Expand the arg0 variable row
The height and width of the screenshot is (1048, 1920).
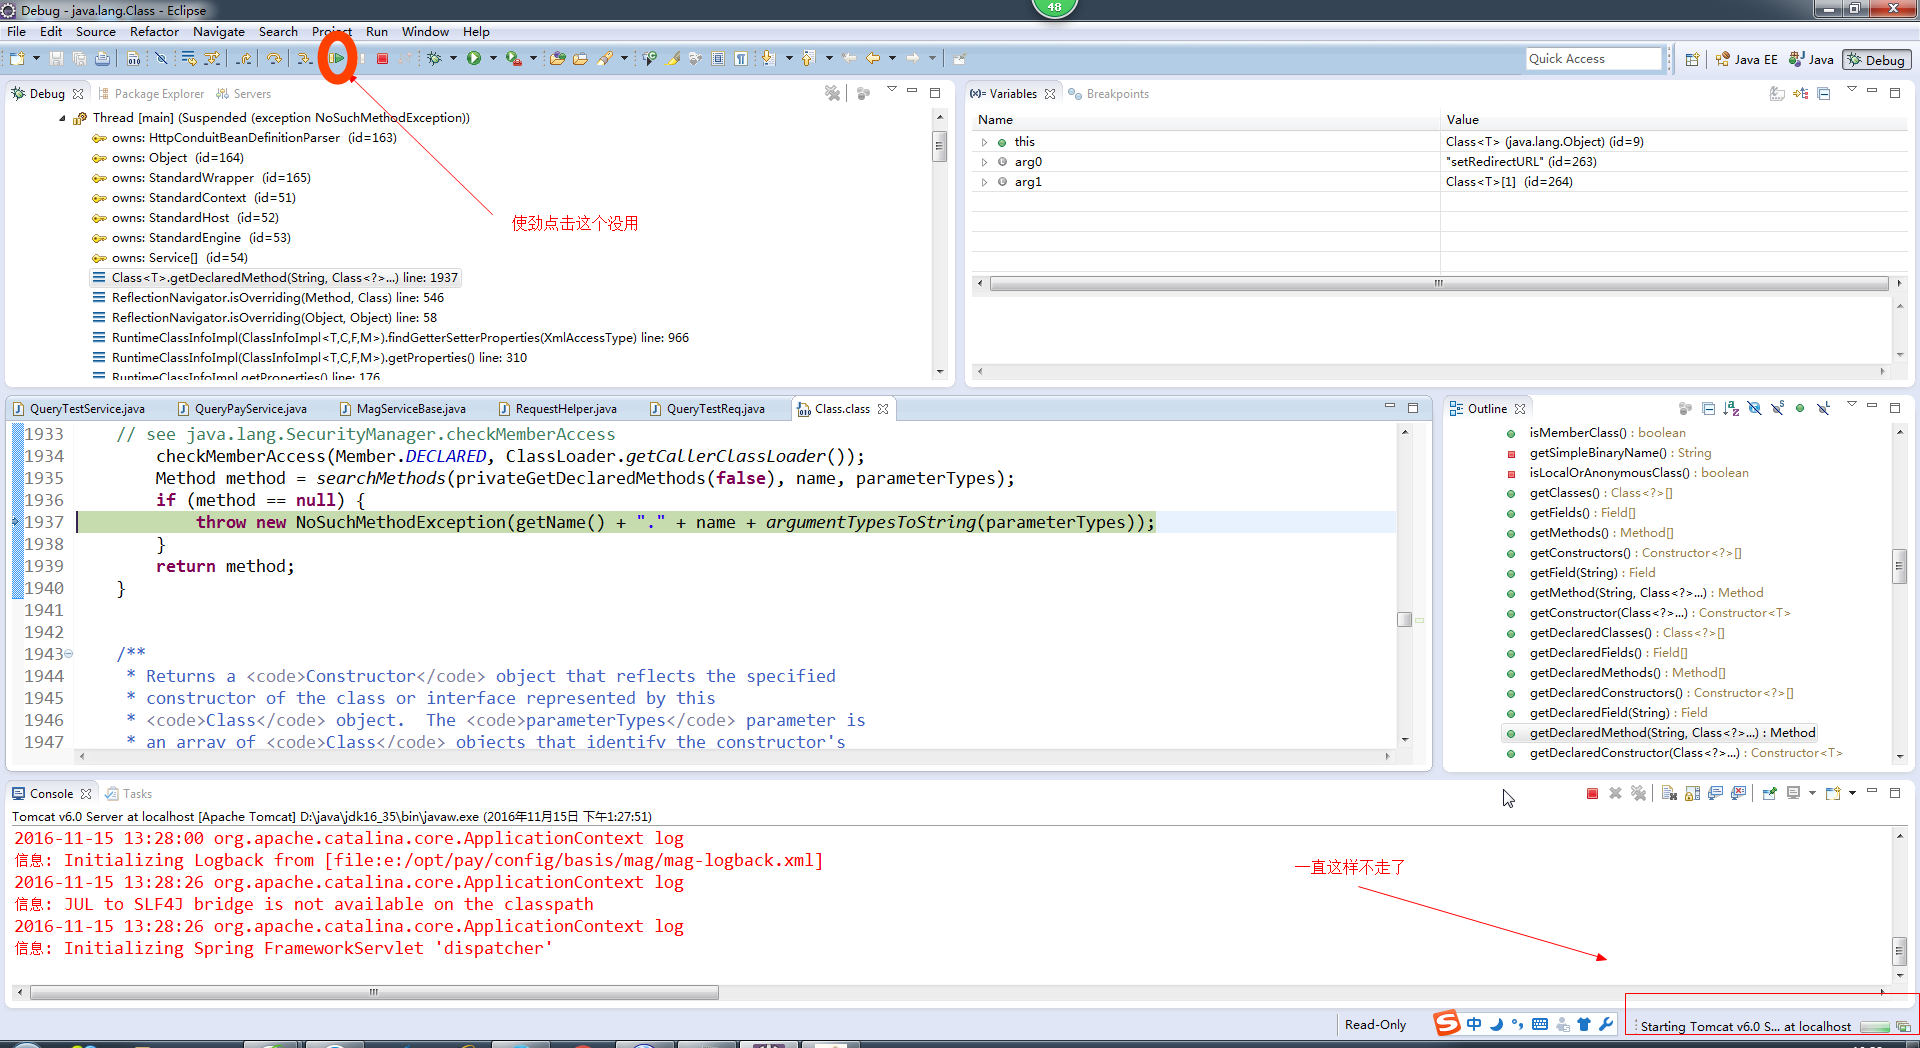(x=985, y=162)
